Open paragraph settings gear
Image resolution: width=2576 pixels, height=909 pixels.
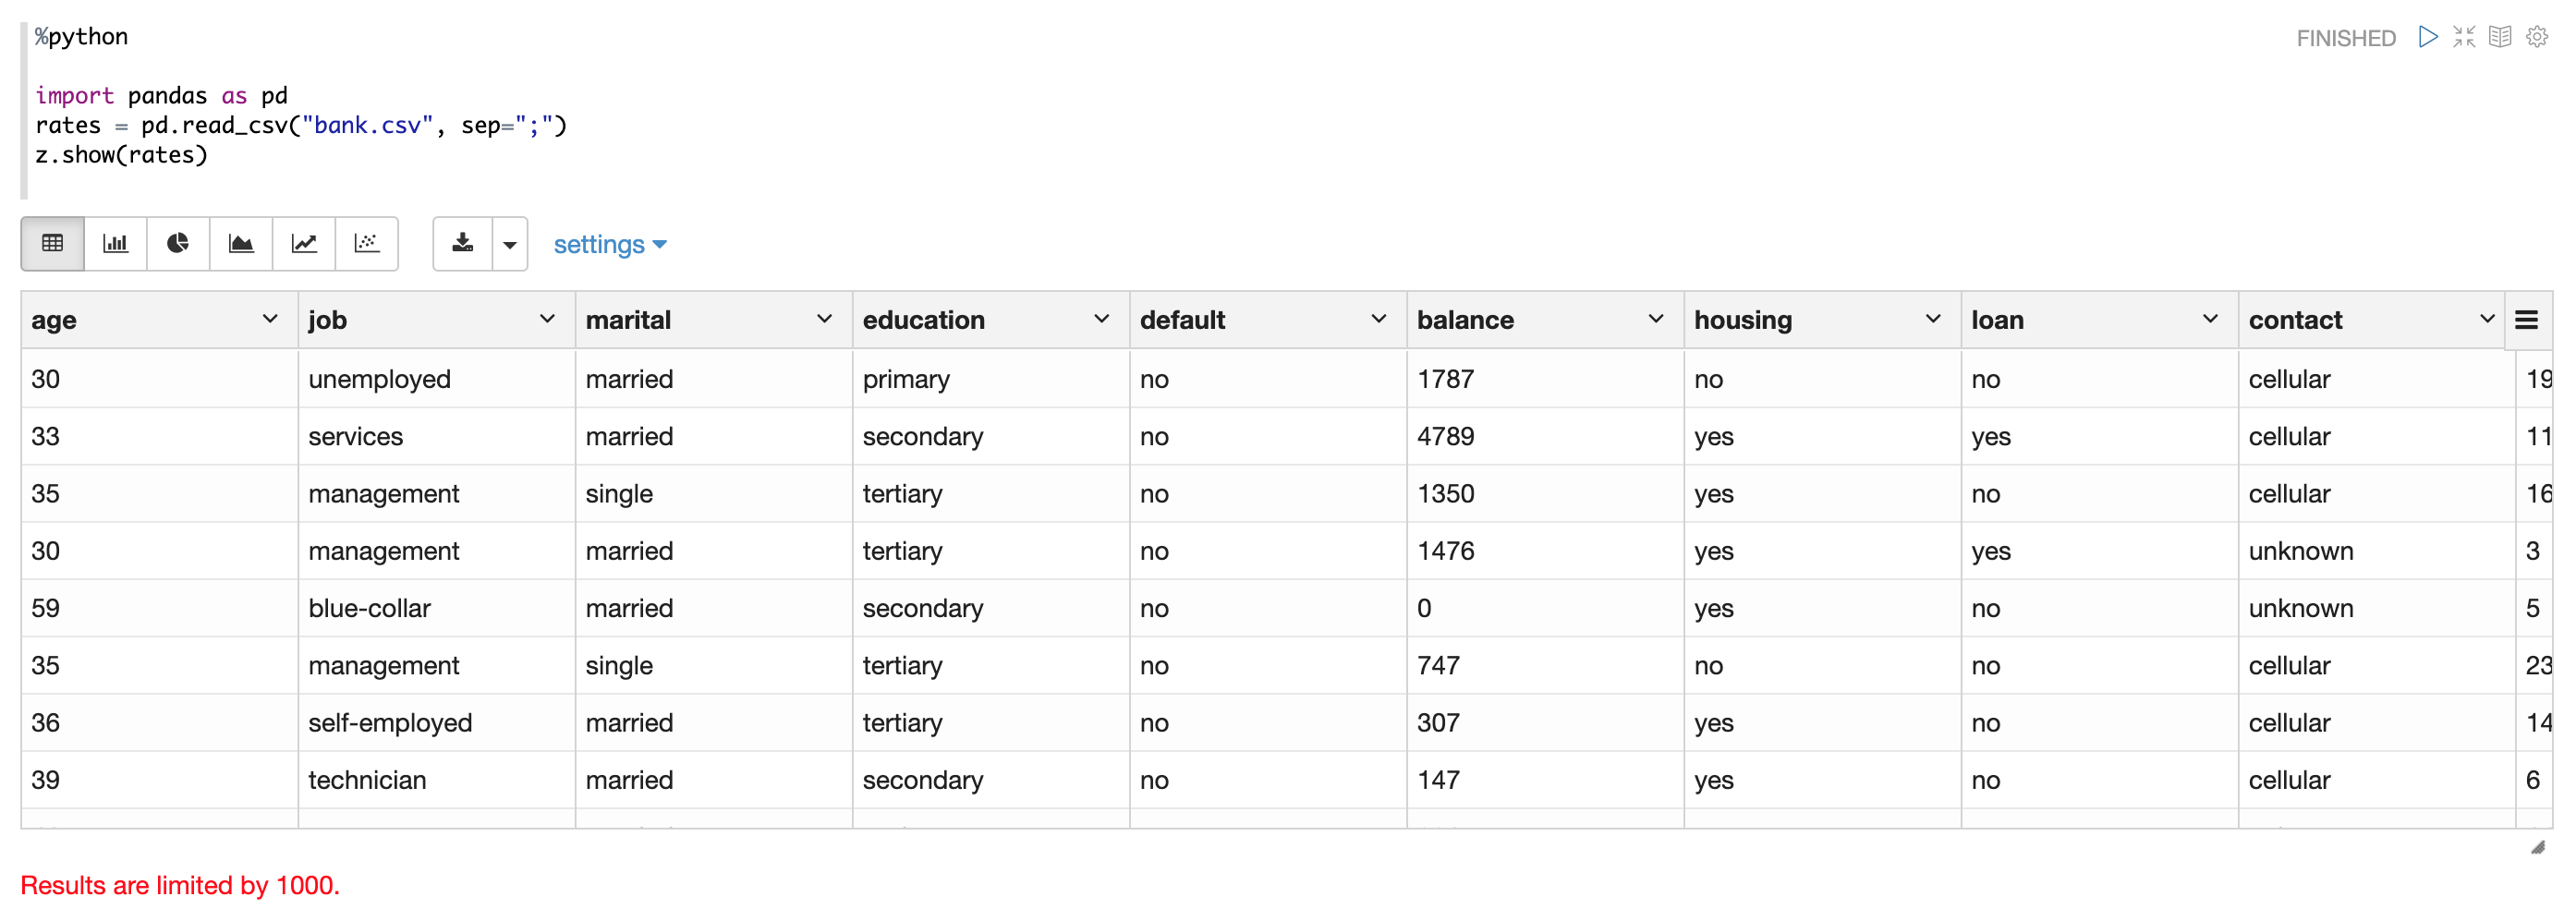point(2537,37)
